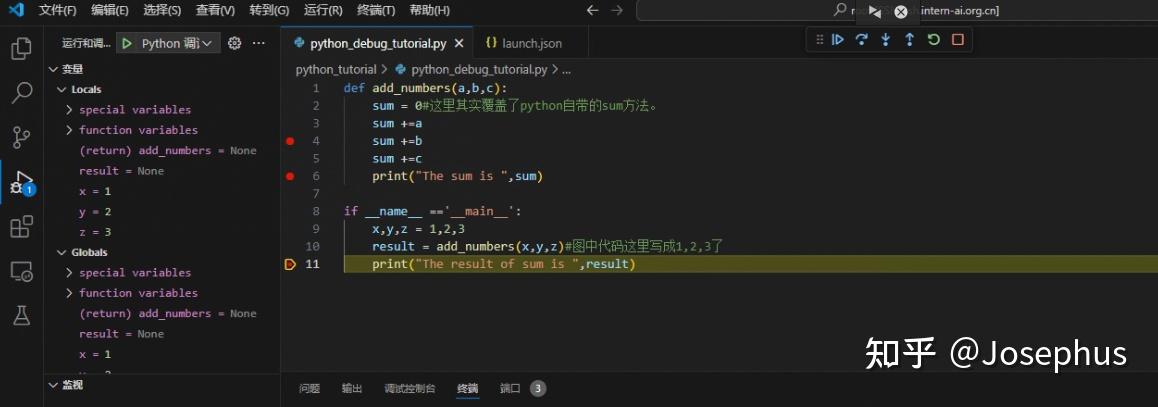This screenshot has height=407, width=1158.
Task: Open the 文件(F) menu
Action: pos(57,10)
